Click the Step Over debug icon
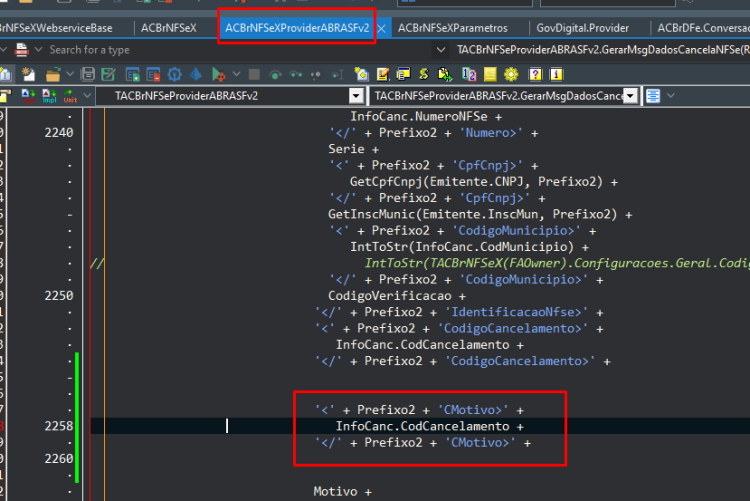The height and width of the screenshot is (501, 750). coord(275,75)
